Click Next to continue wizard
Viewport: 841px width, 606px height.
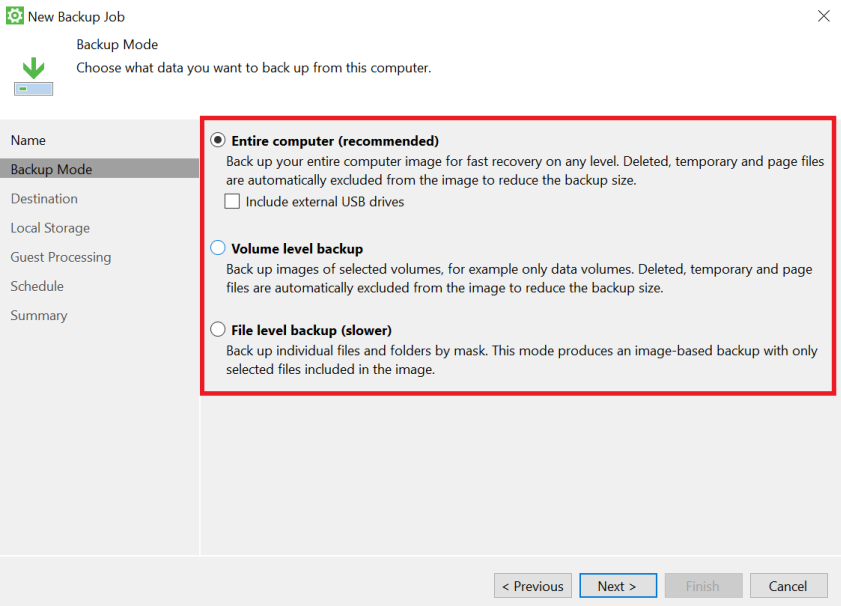tap(618, 586)
